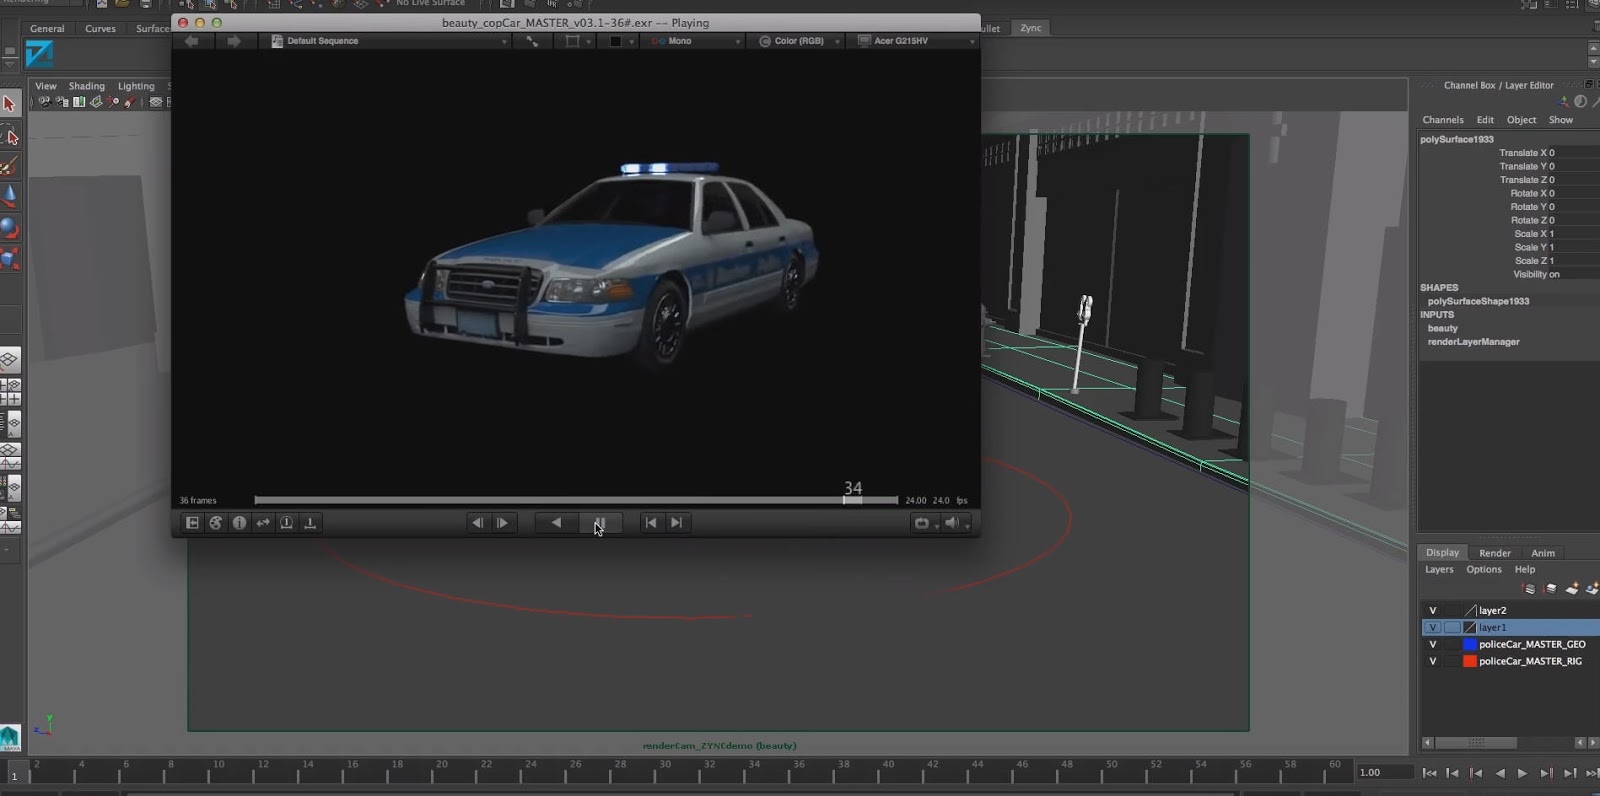Open the Object menu in Channel Box
Image resolution: width=1600 pixels, height=796 pixels.
click(1522, 120)
